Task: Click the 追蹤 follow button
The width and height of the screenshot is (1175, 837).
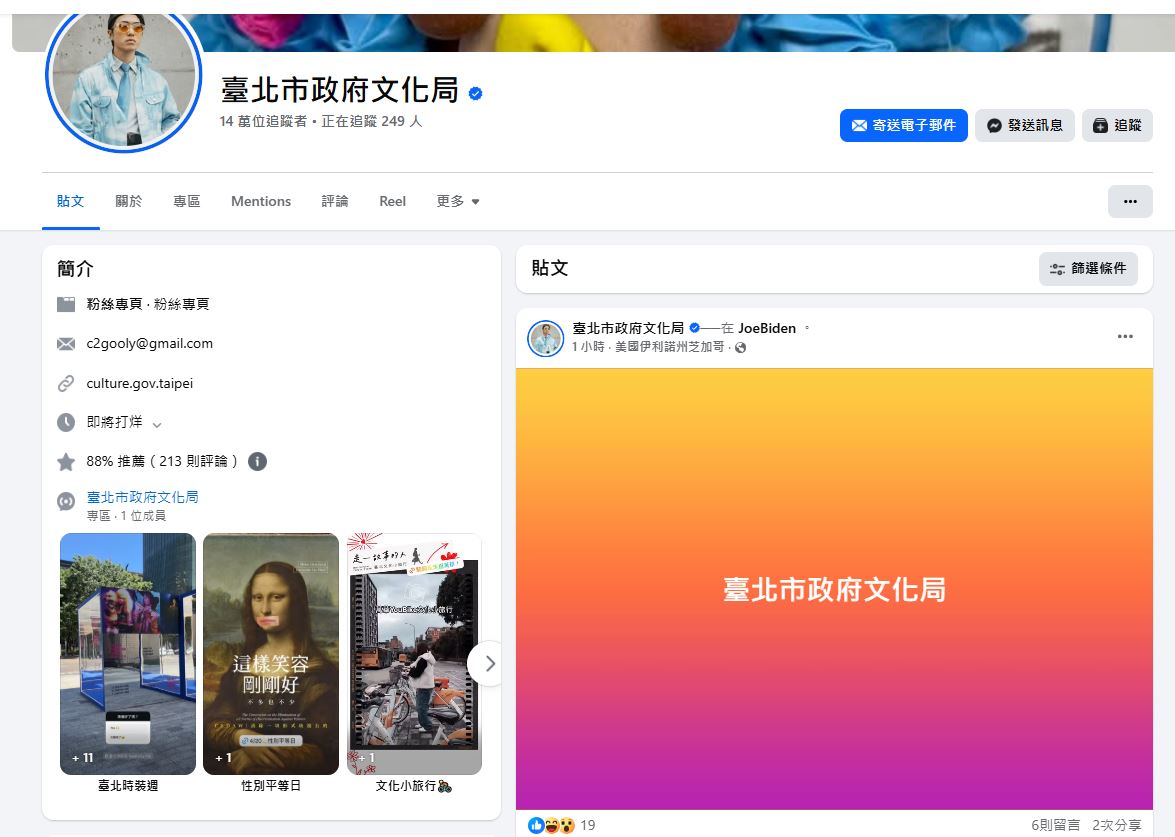Action: click(1117, 125)
